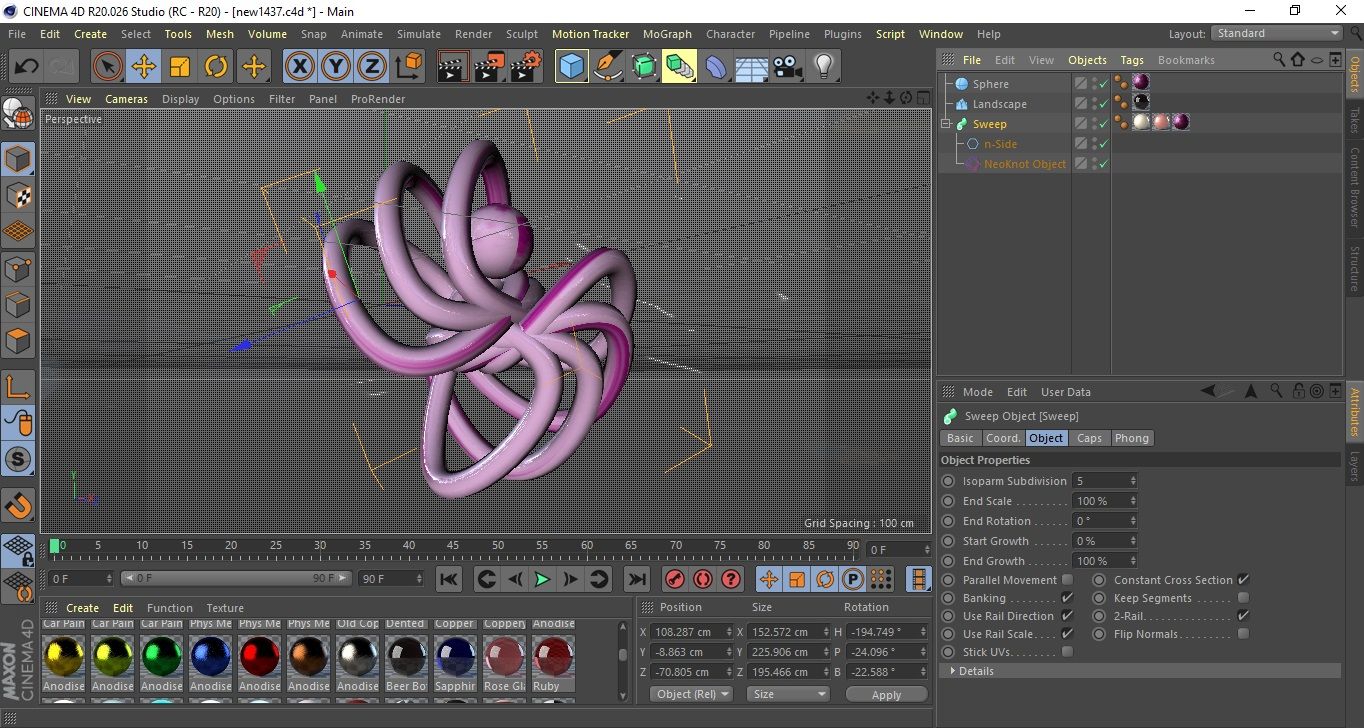Select the Move tool in top toolbar
This screenshot has width=1364, height=728.
[144, 67]
